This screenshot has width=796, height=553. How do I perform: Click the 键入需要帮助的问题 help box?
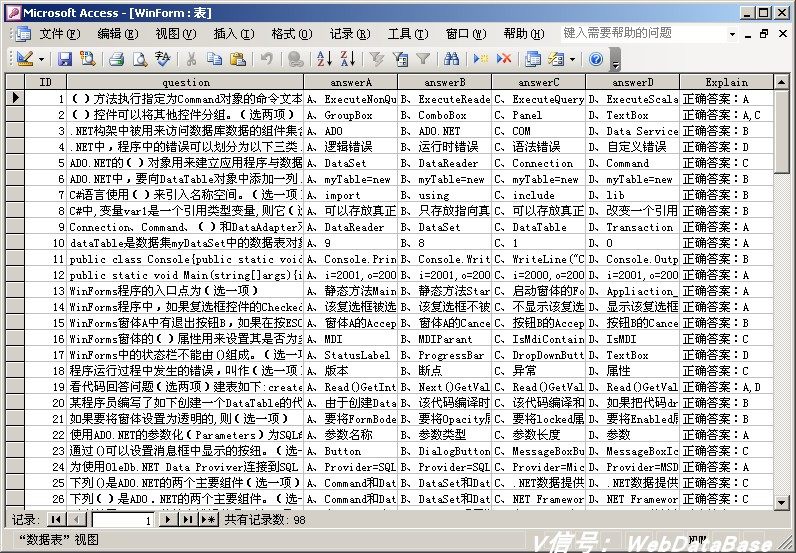coord(643,34)
